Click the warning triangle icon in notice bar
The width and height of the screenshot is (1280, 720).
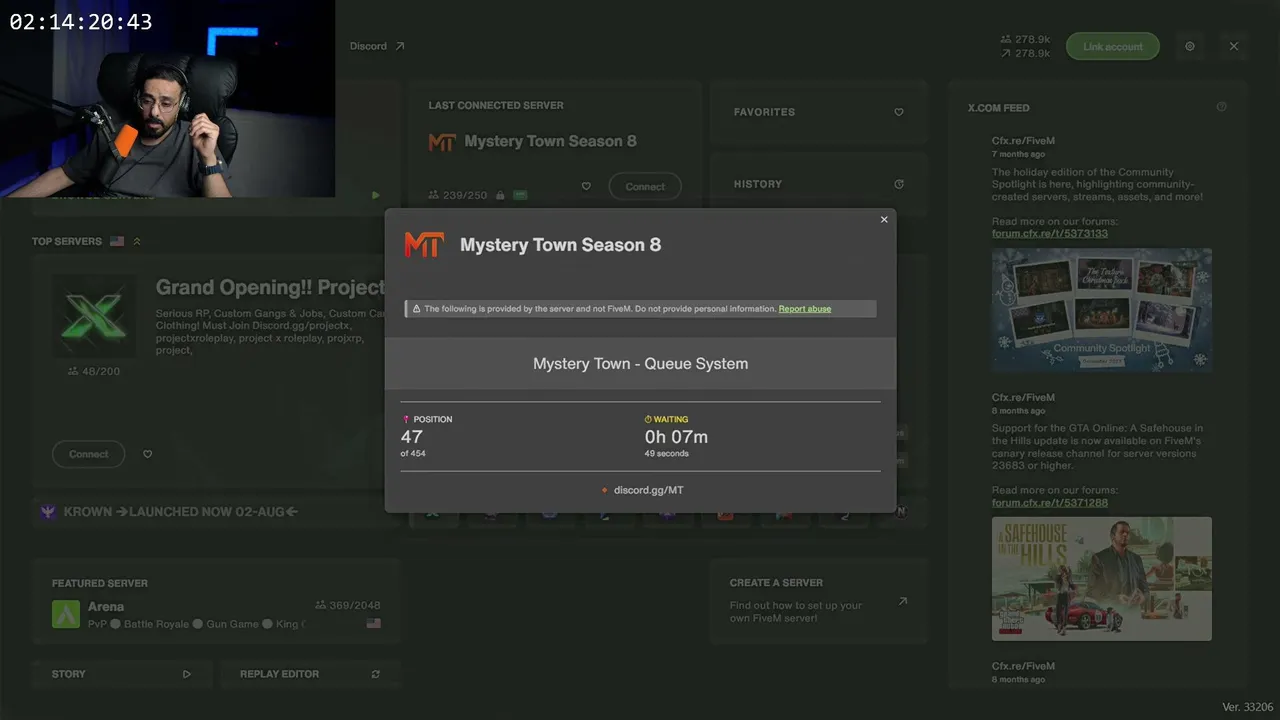point(416,309)
